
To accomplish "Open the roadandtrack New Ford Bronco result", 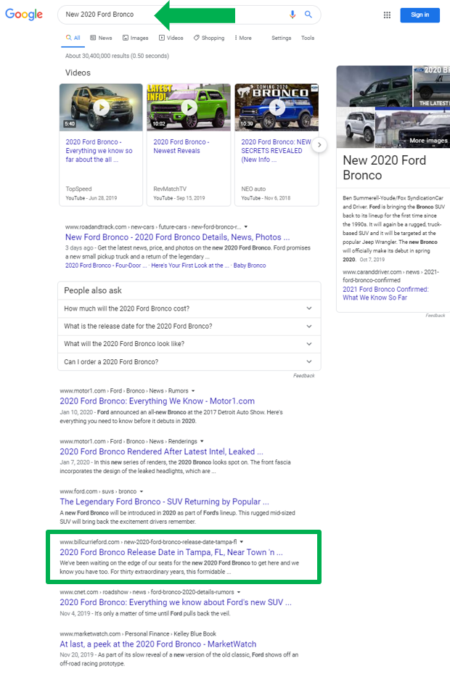I will (177, 237).
